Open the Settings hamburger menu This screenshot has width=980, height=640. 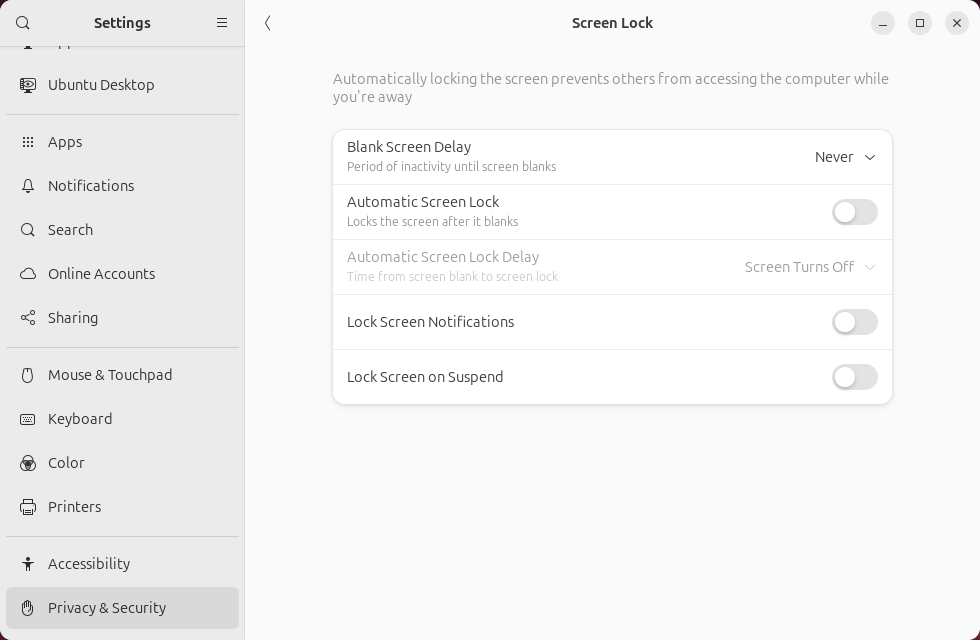click(x=222, y=23)
